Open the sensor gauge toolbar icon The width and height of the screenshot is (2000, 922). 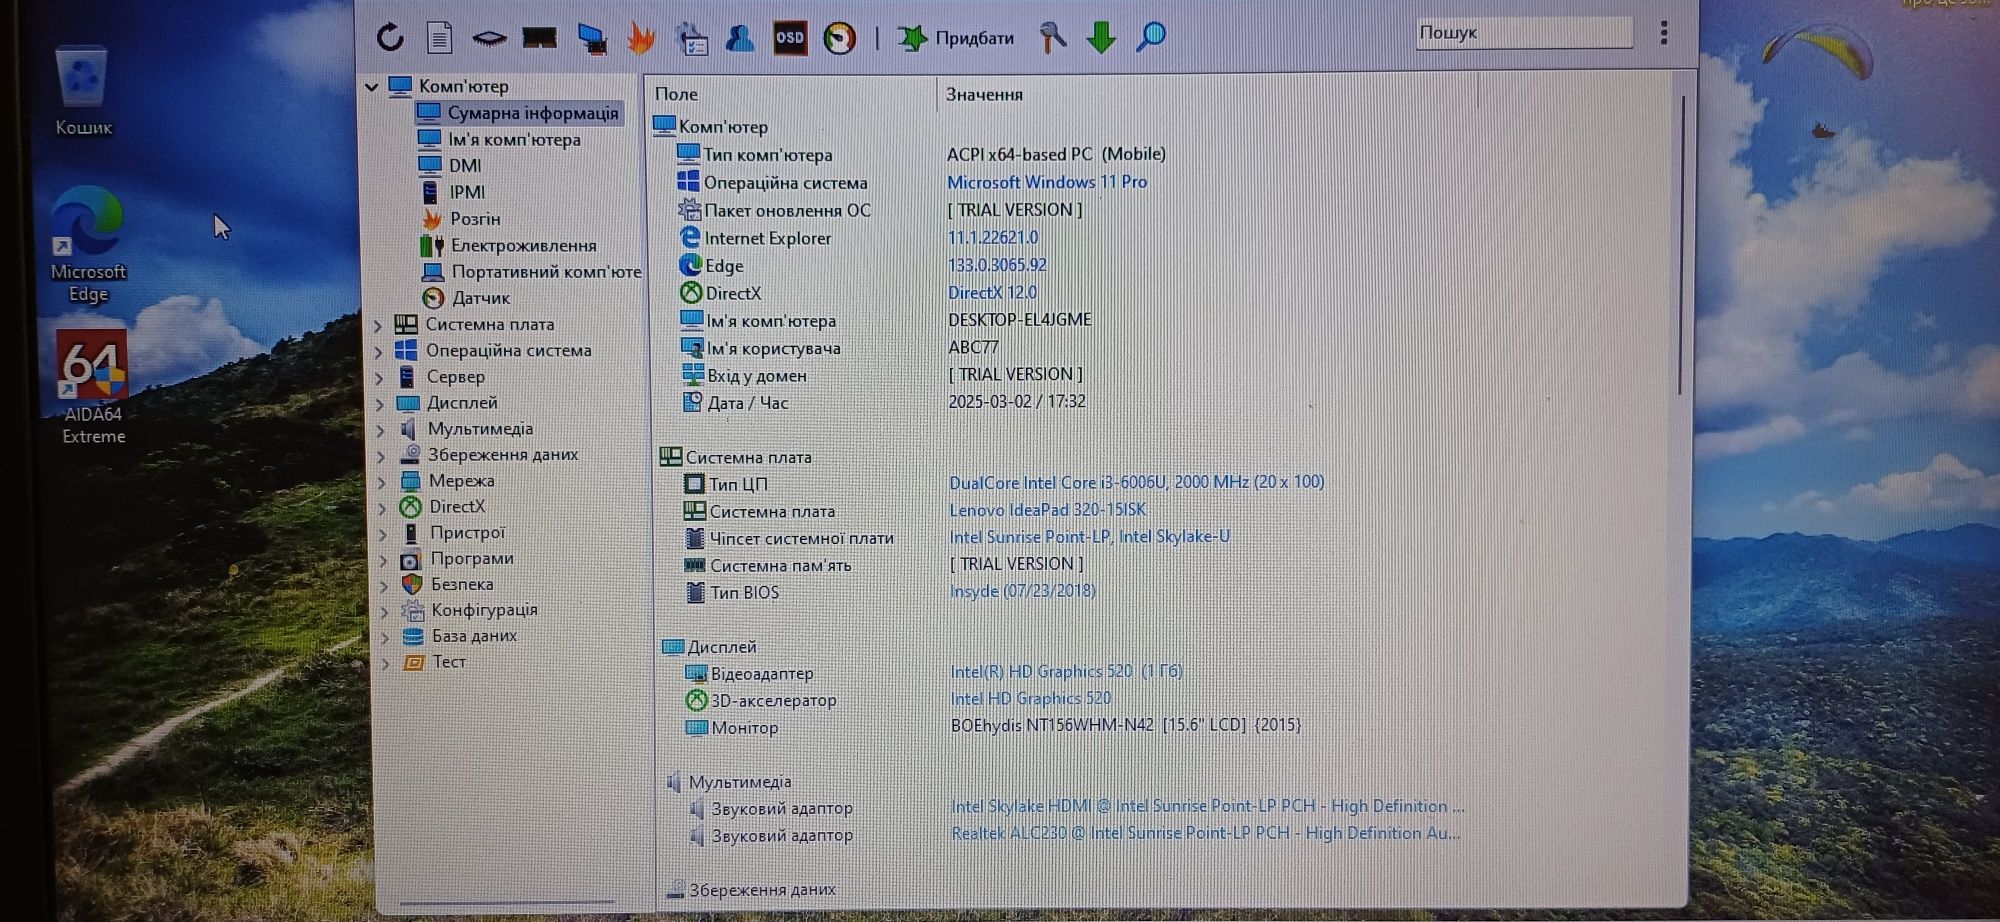pyautogui.click(x=840, y=38)
